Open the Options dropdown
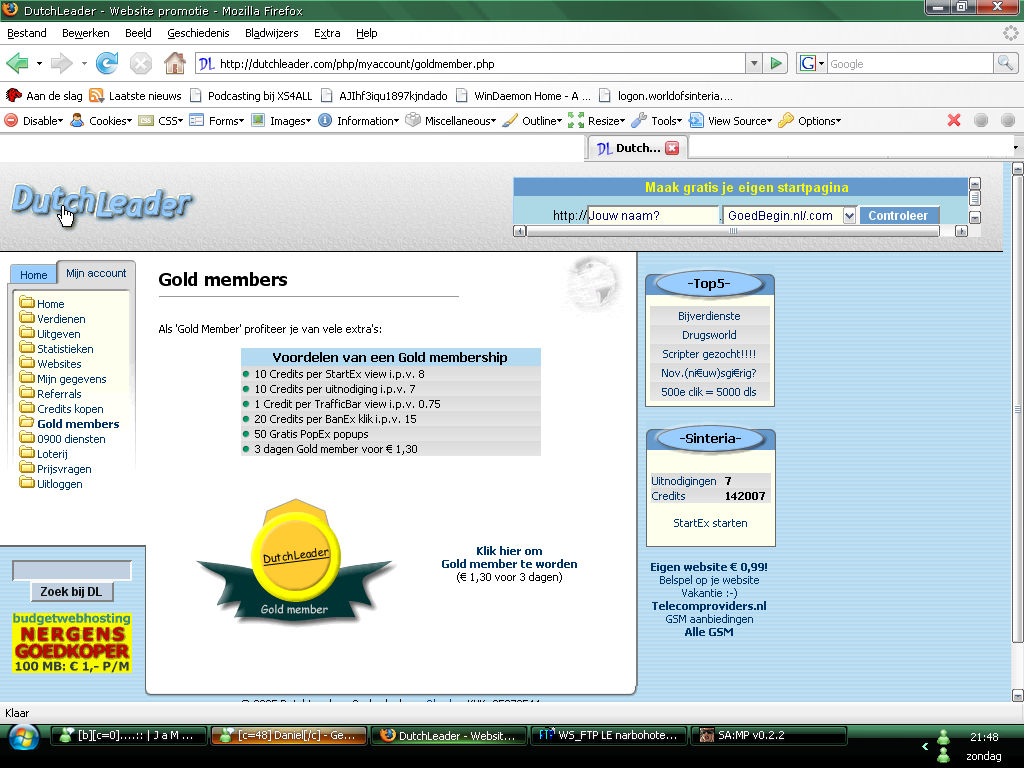Screen dimensions: 1024x768 pyautogui.click(x=810, y=121)
